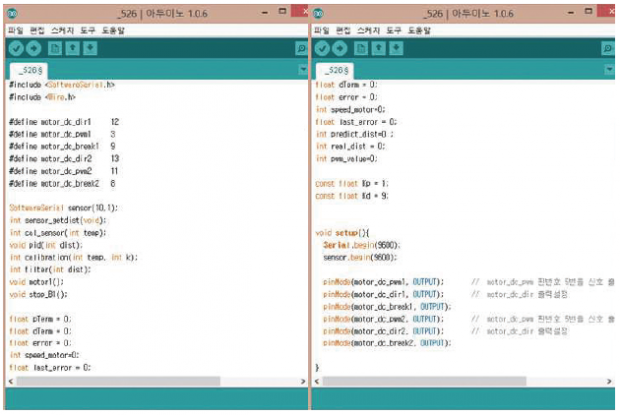Click 'Serial.begin(9600);' line
This screenshot has height=415, width=620.
(362, 245)
